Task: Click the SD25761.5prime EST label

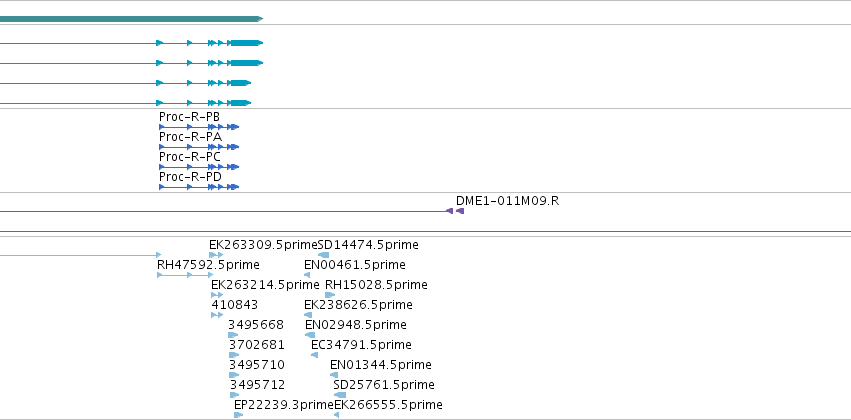Action: click(x=384, y=385)
